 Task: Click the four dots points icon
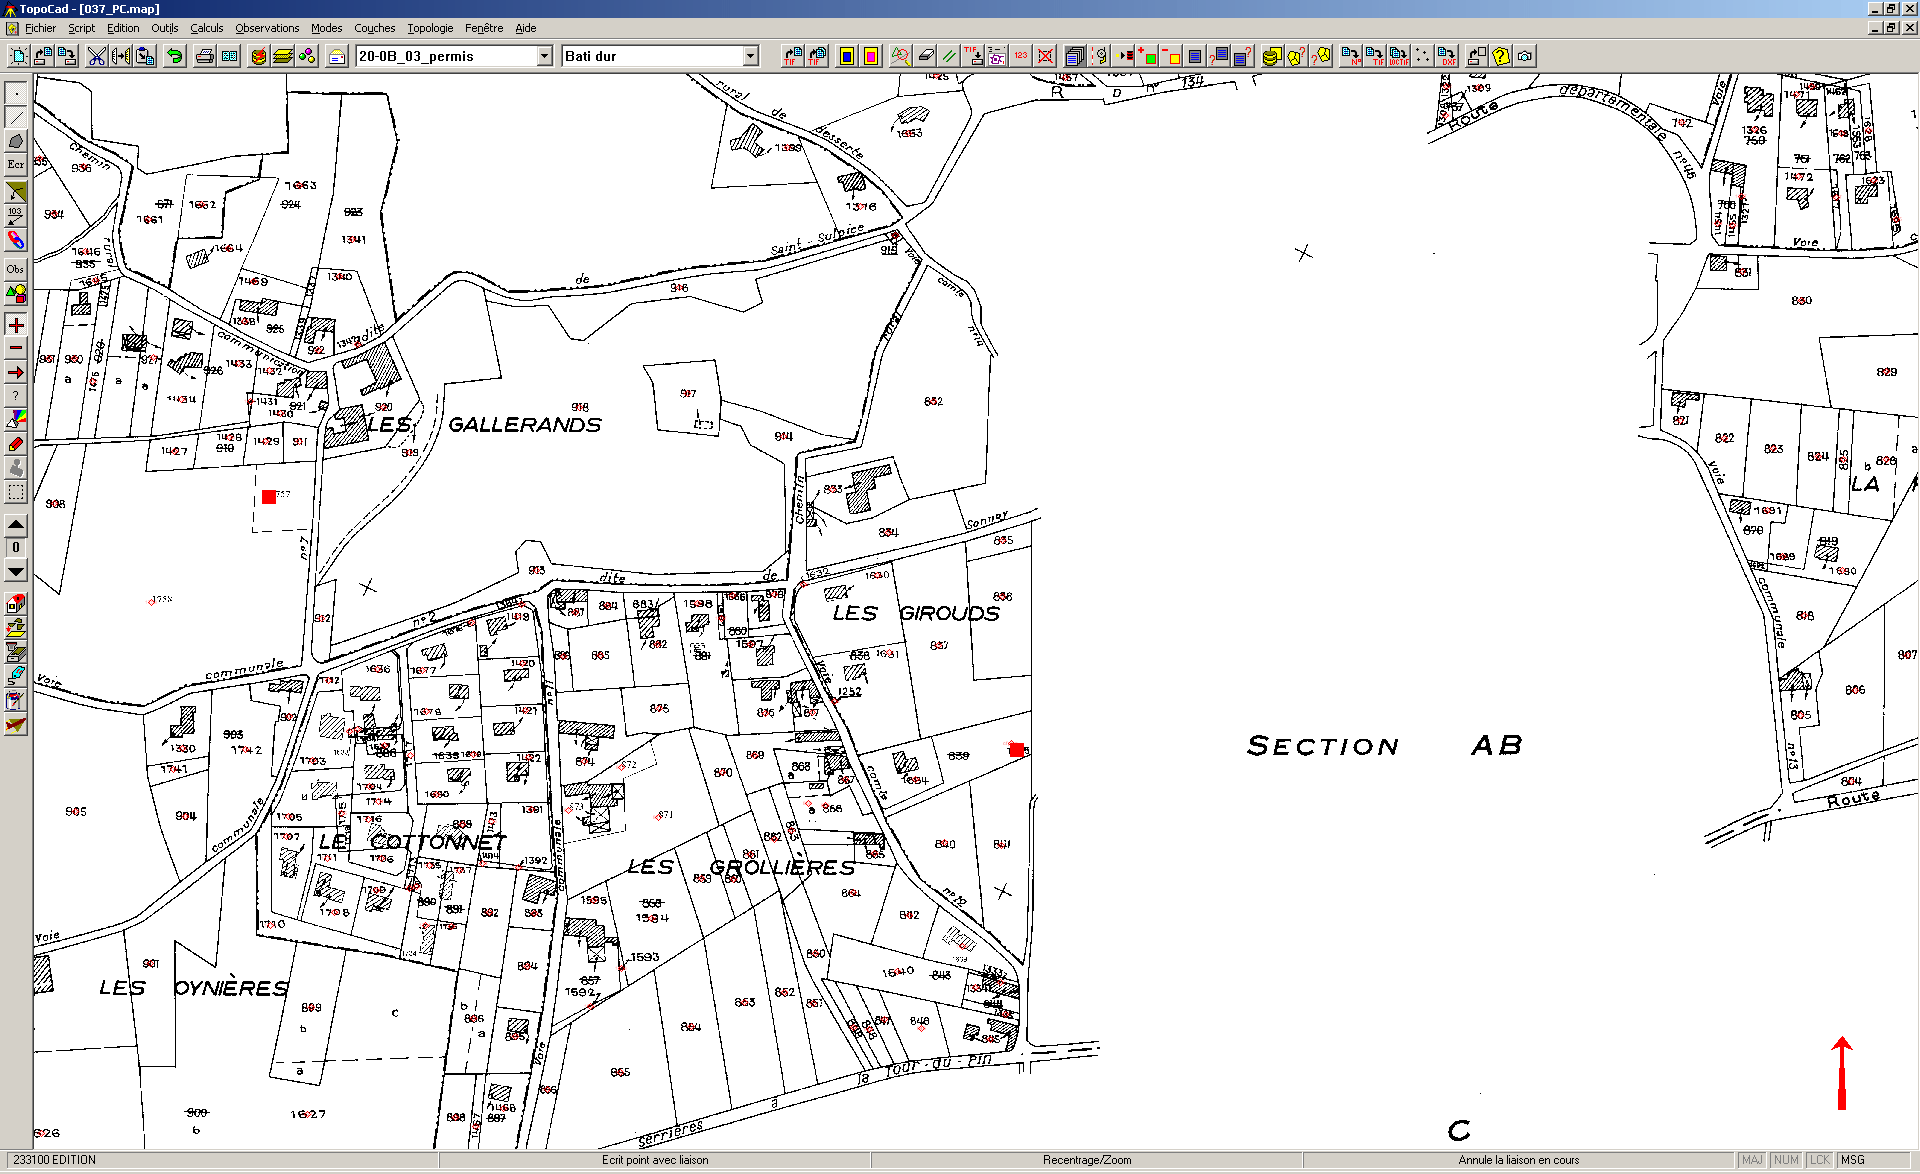click(x=1423, y=56)
